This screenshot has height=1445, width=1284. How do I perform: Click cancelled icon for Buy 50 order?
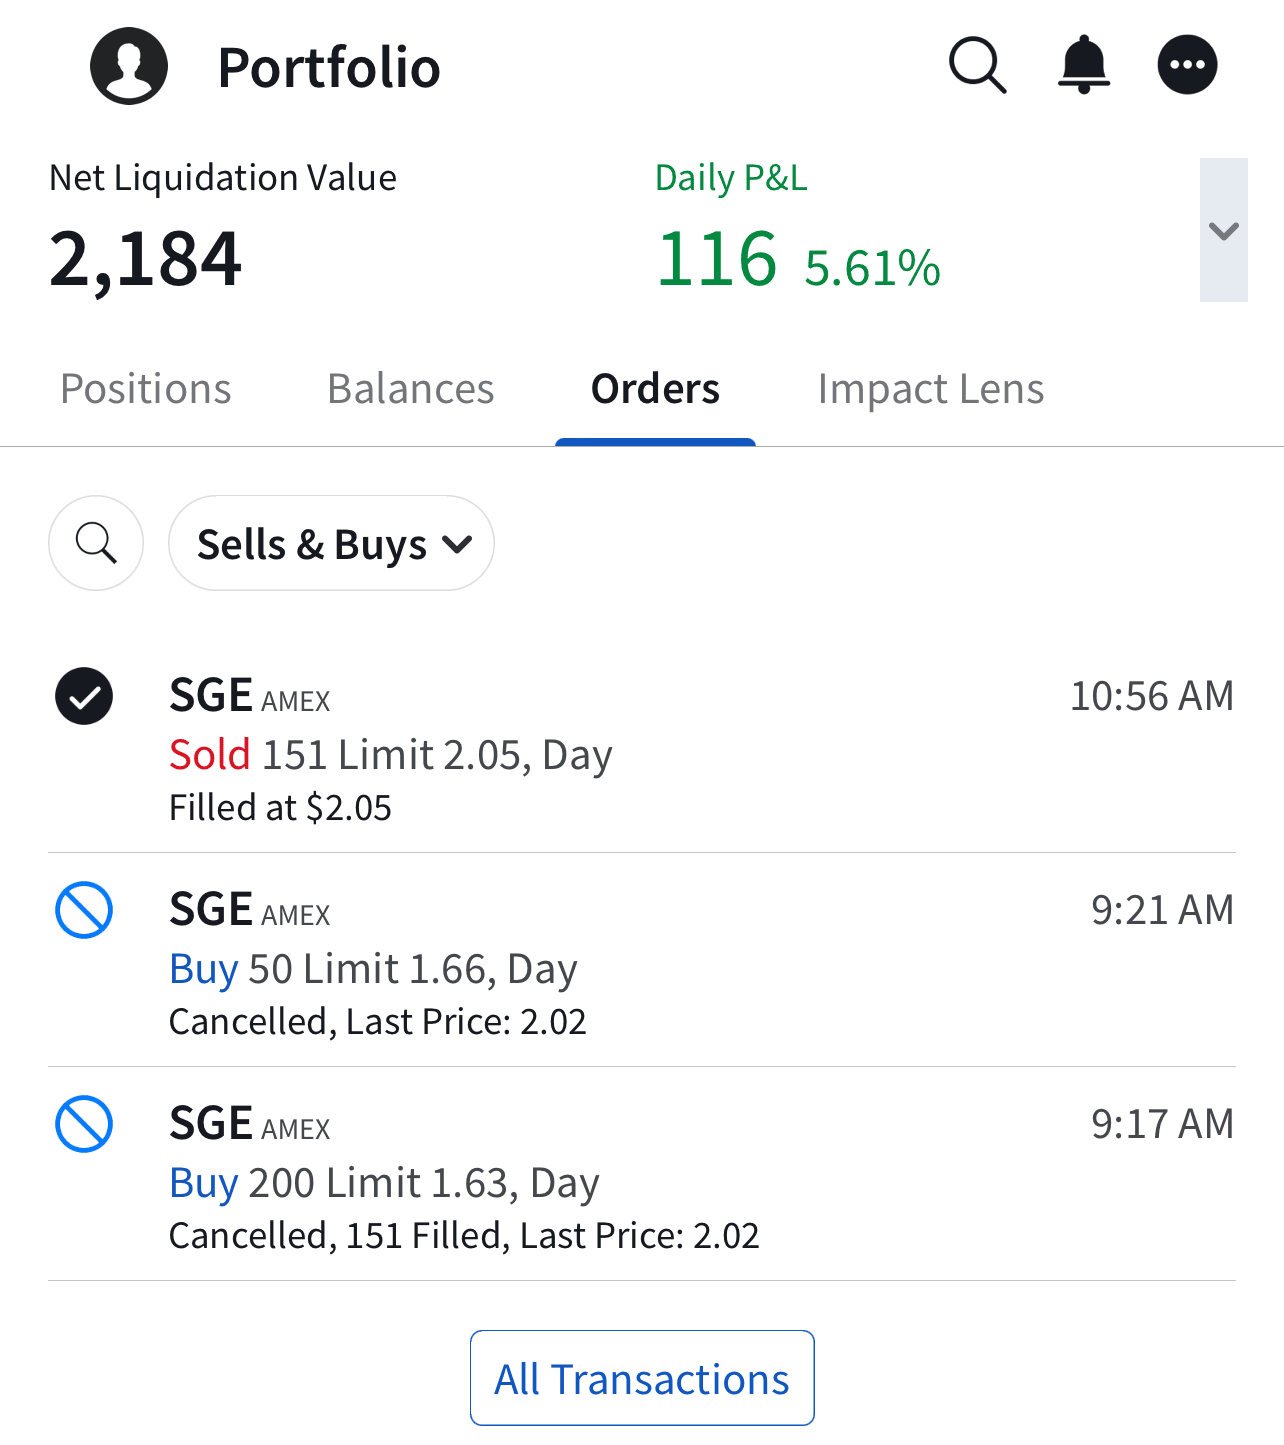tap(84, 910)
